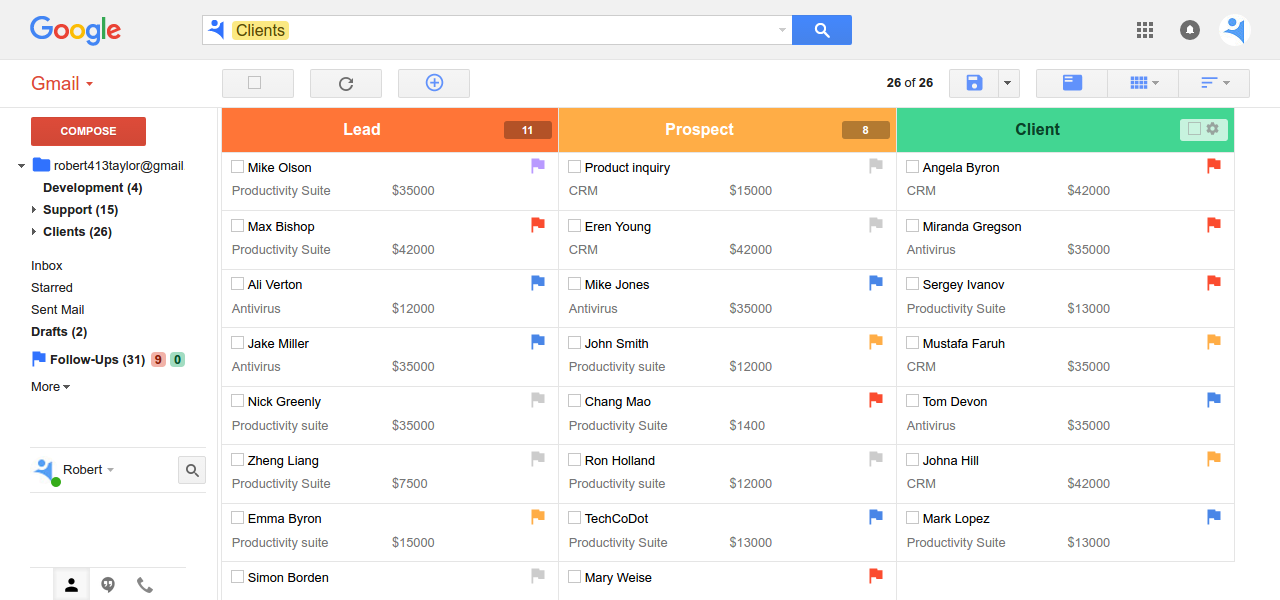Click the red flag on Angela Byron
This screenshot has height=600, width=1280.
(1214, 166)
